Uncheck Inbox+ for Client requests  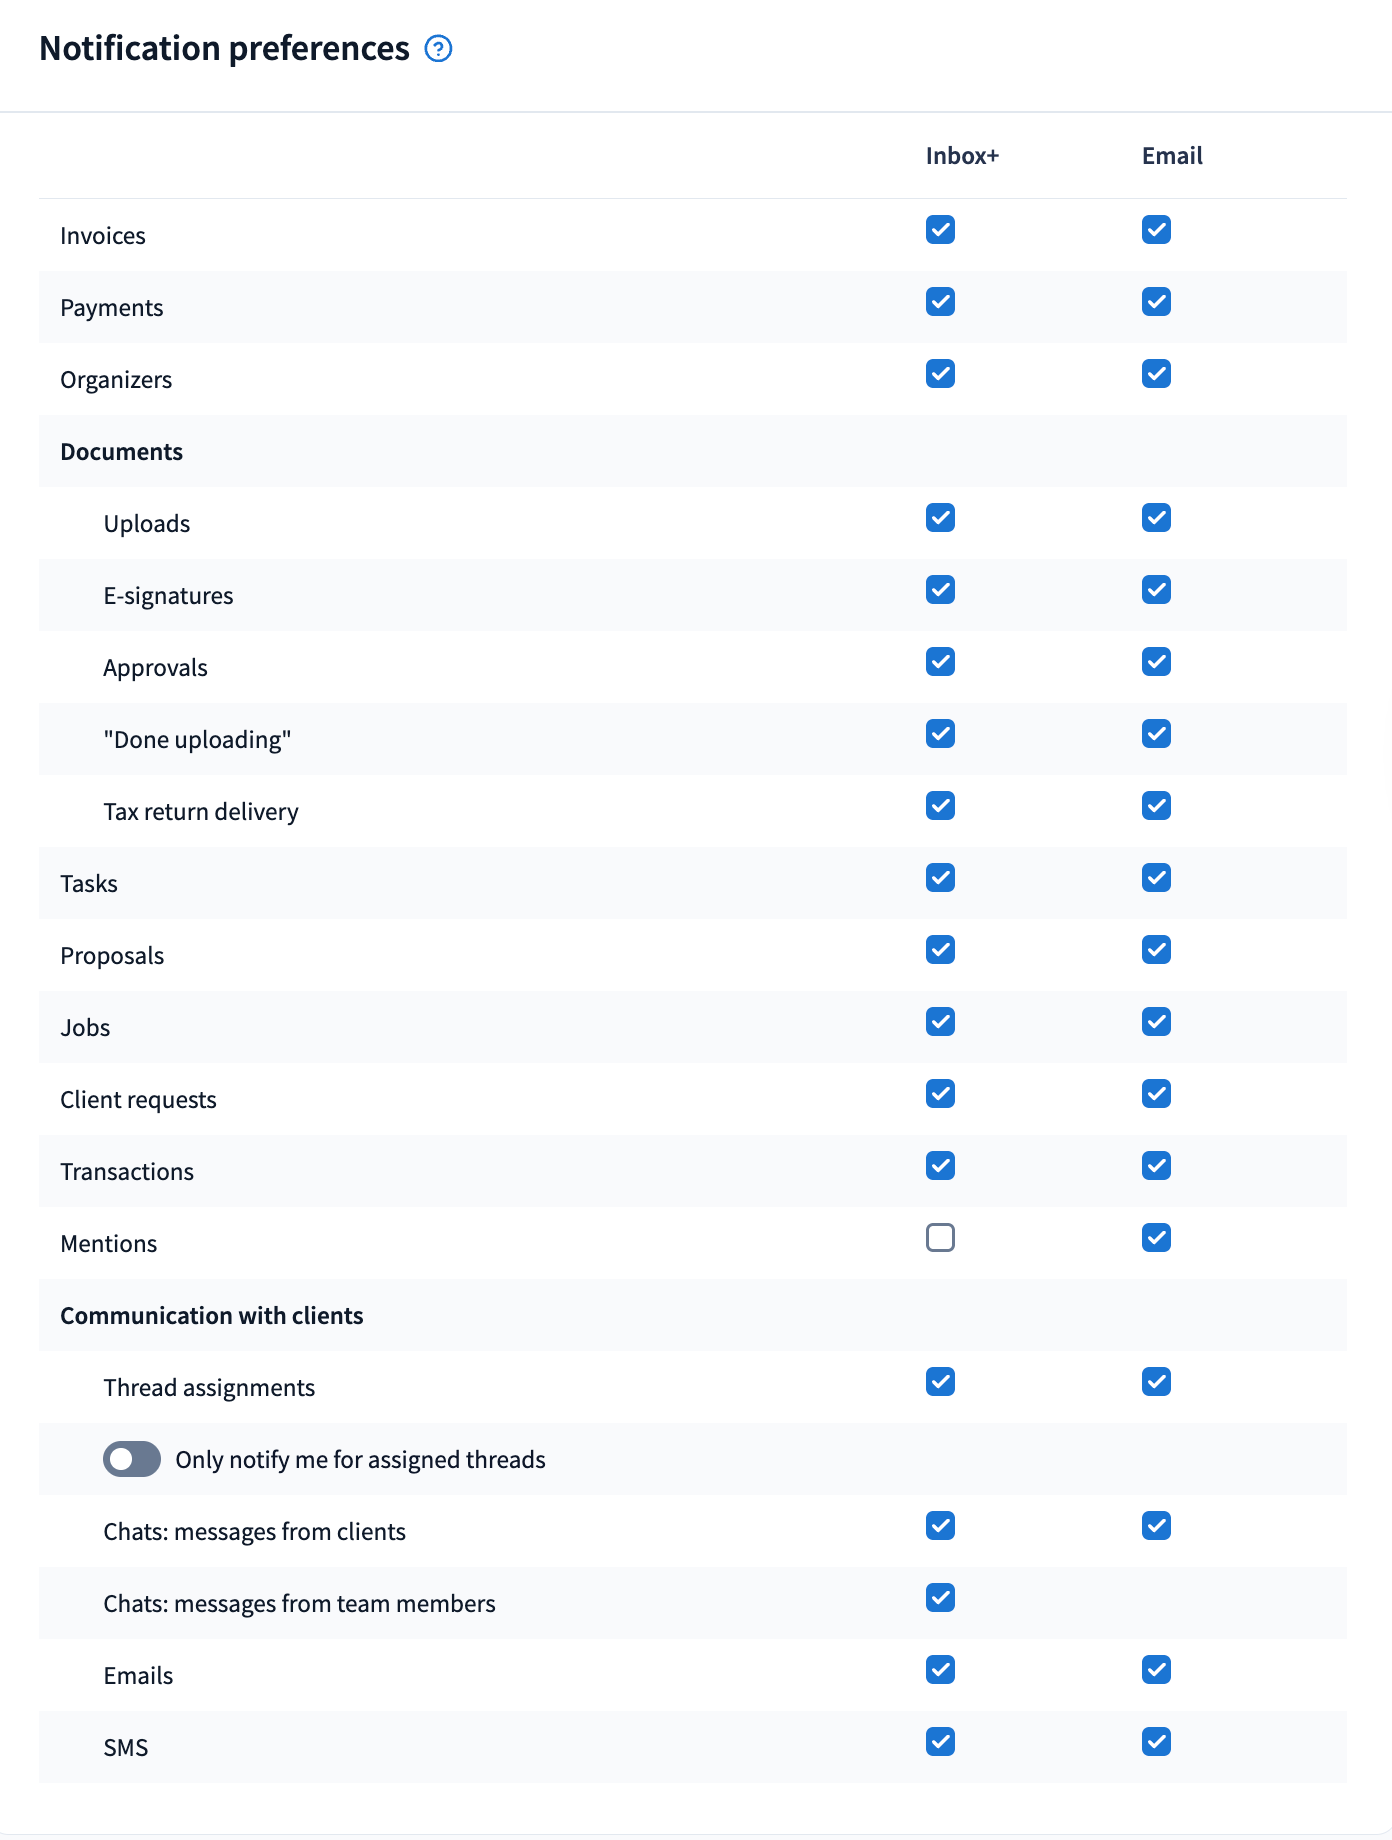(940, 1094)
